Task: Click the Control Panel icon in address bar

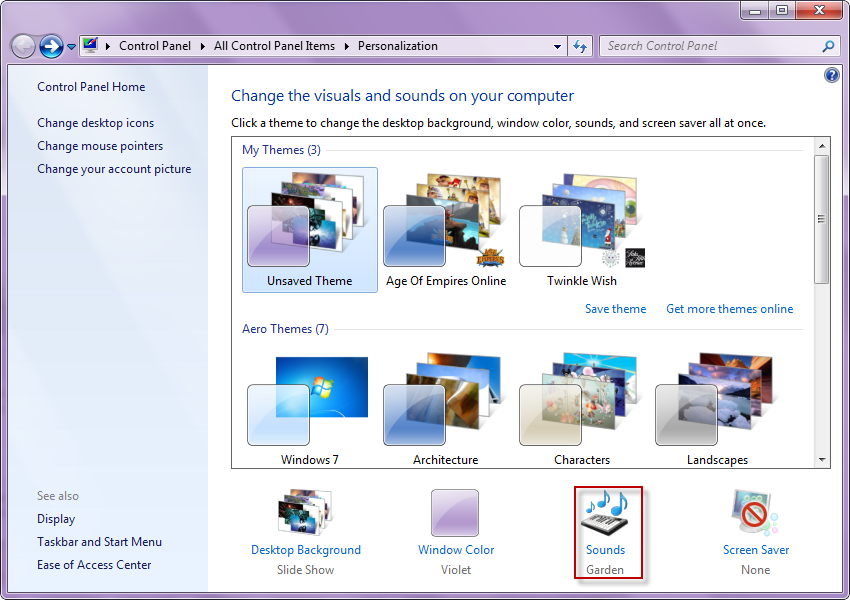Action: tap(91, 46)
